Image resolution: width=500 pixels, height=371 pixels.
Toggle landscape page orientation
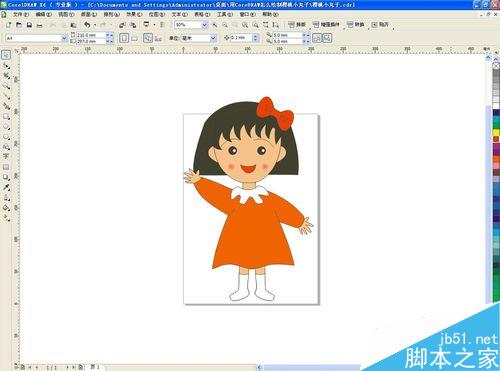(x=134, y=38)
